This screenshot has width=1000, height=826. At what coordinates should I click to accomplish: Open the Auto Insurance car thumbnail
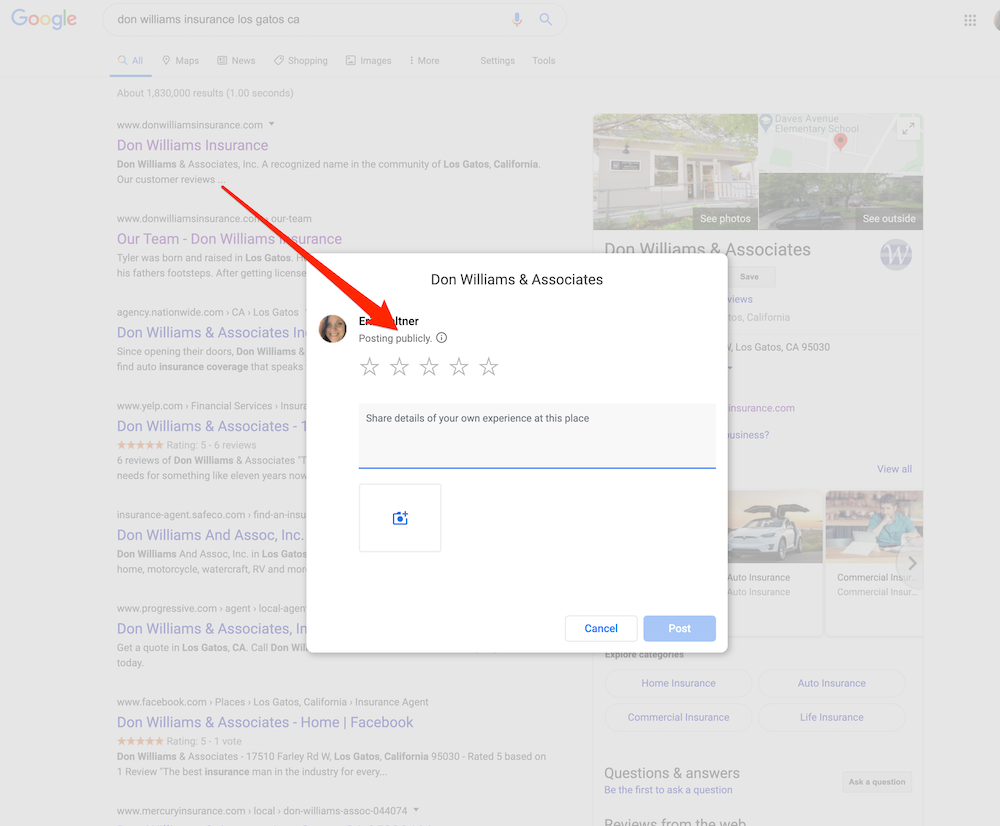pos(775,527)
